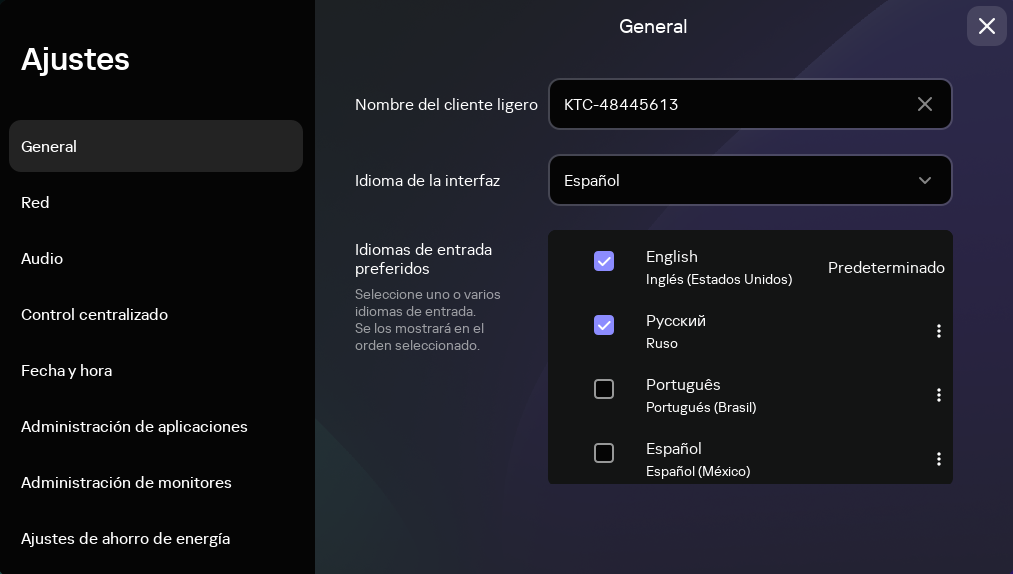Click the dropdown chevron beside Español
Viewport: 1013px width, 574px height.
tap(925, 180)
